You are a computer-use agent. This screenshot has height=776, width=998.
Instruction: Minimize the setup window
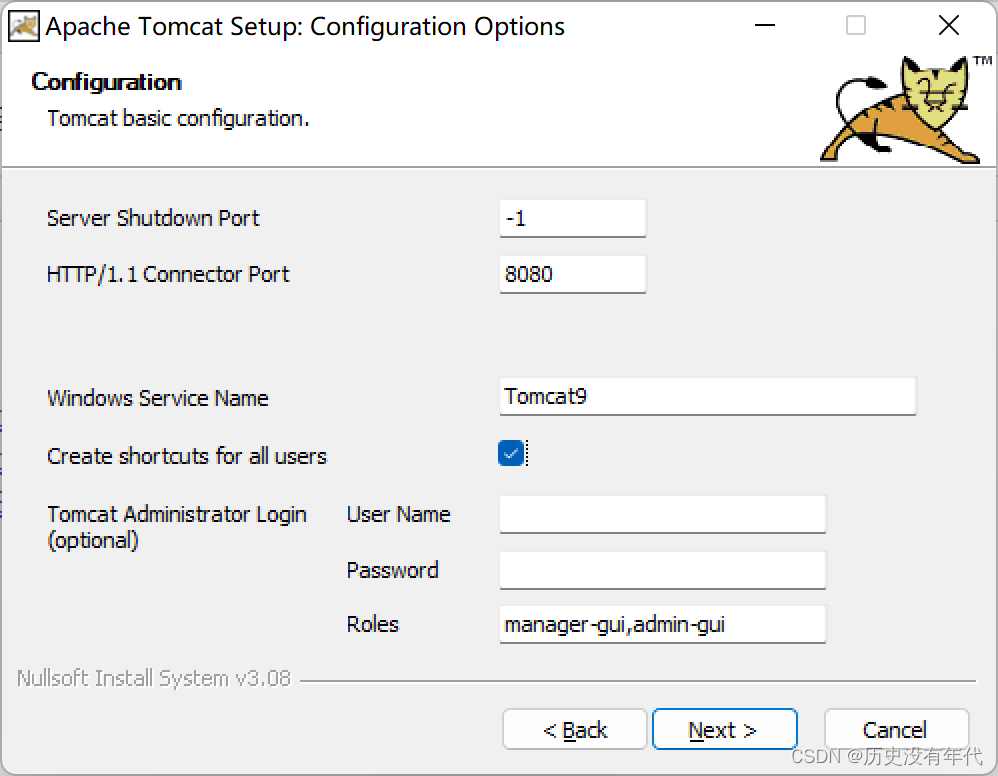[x=764, y=25]
